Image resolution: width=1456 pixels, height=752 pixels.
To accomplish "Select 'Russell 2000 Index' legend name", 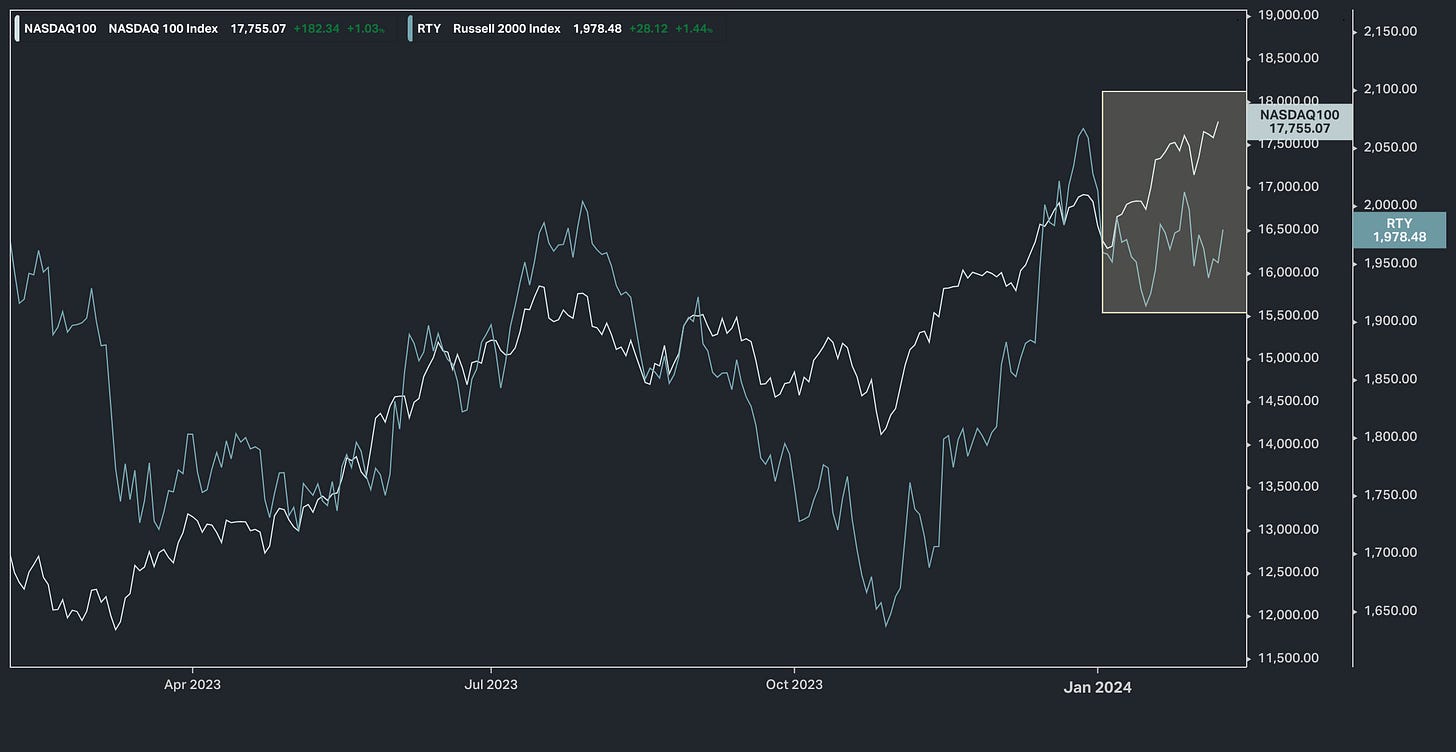I will (507, 29).
